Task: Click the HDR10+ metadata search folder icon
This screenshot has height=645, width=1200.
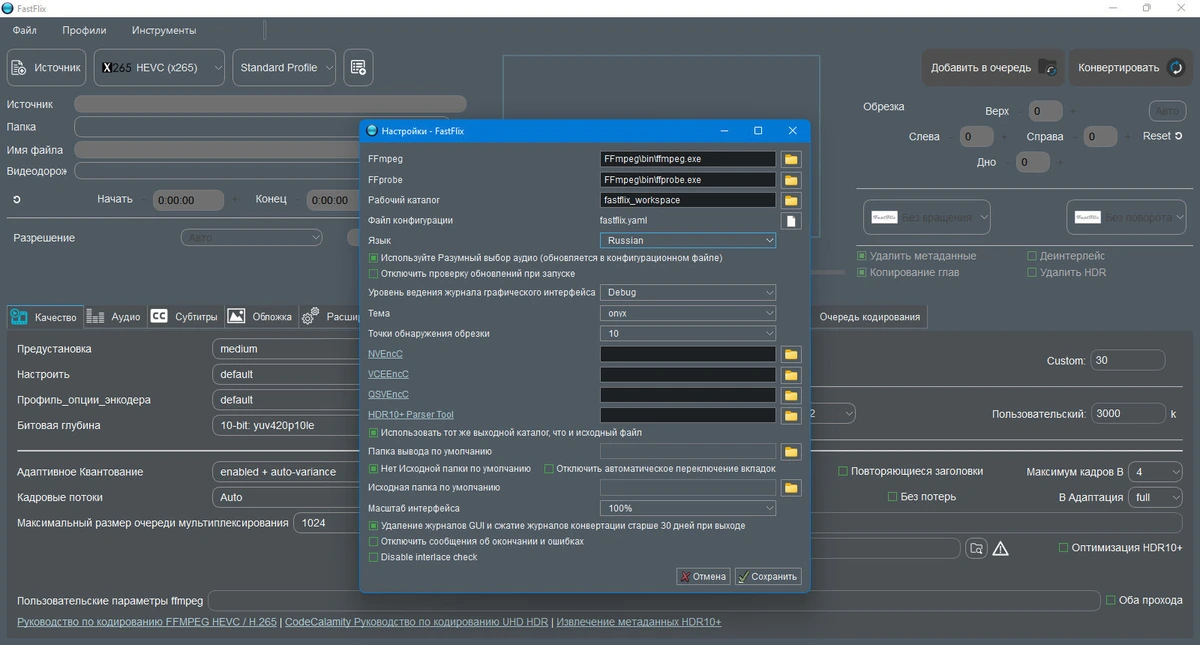Action: 976,548
